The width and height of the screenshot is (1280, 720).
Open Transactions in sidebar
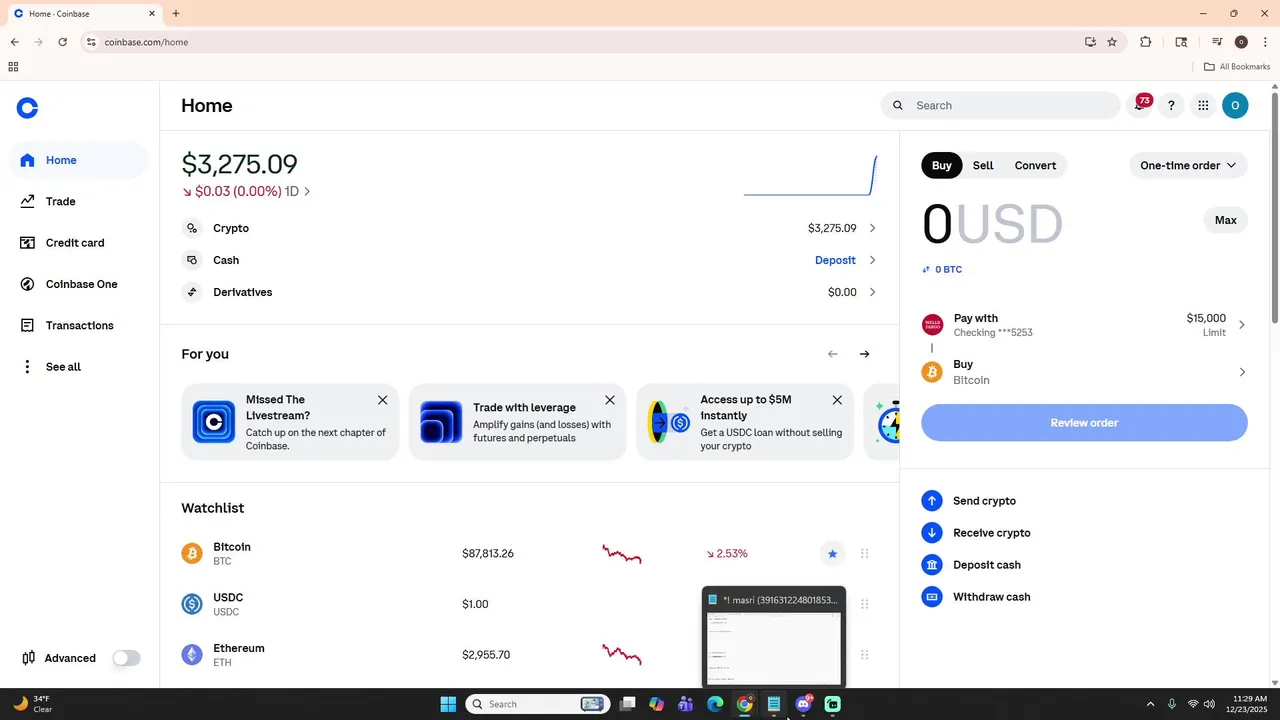point(79,326)
